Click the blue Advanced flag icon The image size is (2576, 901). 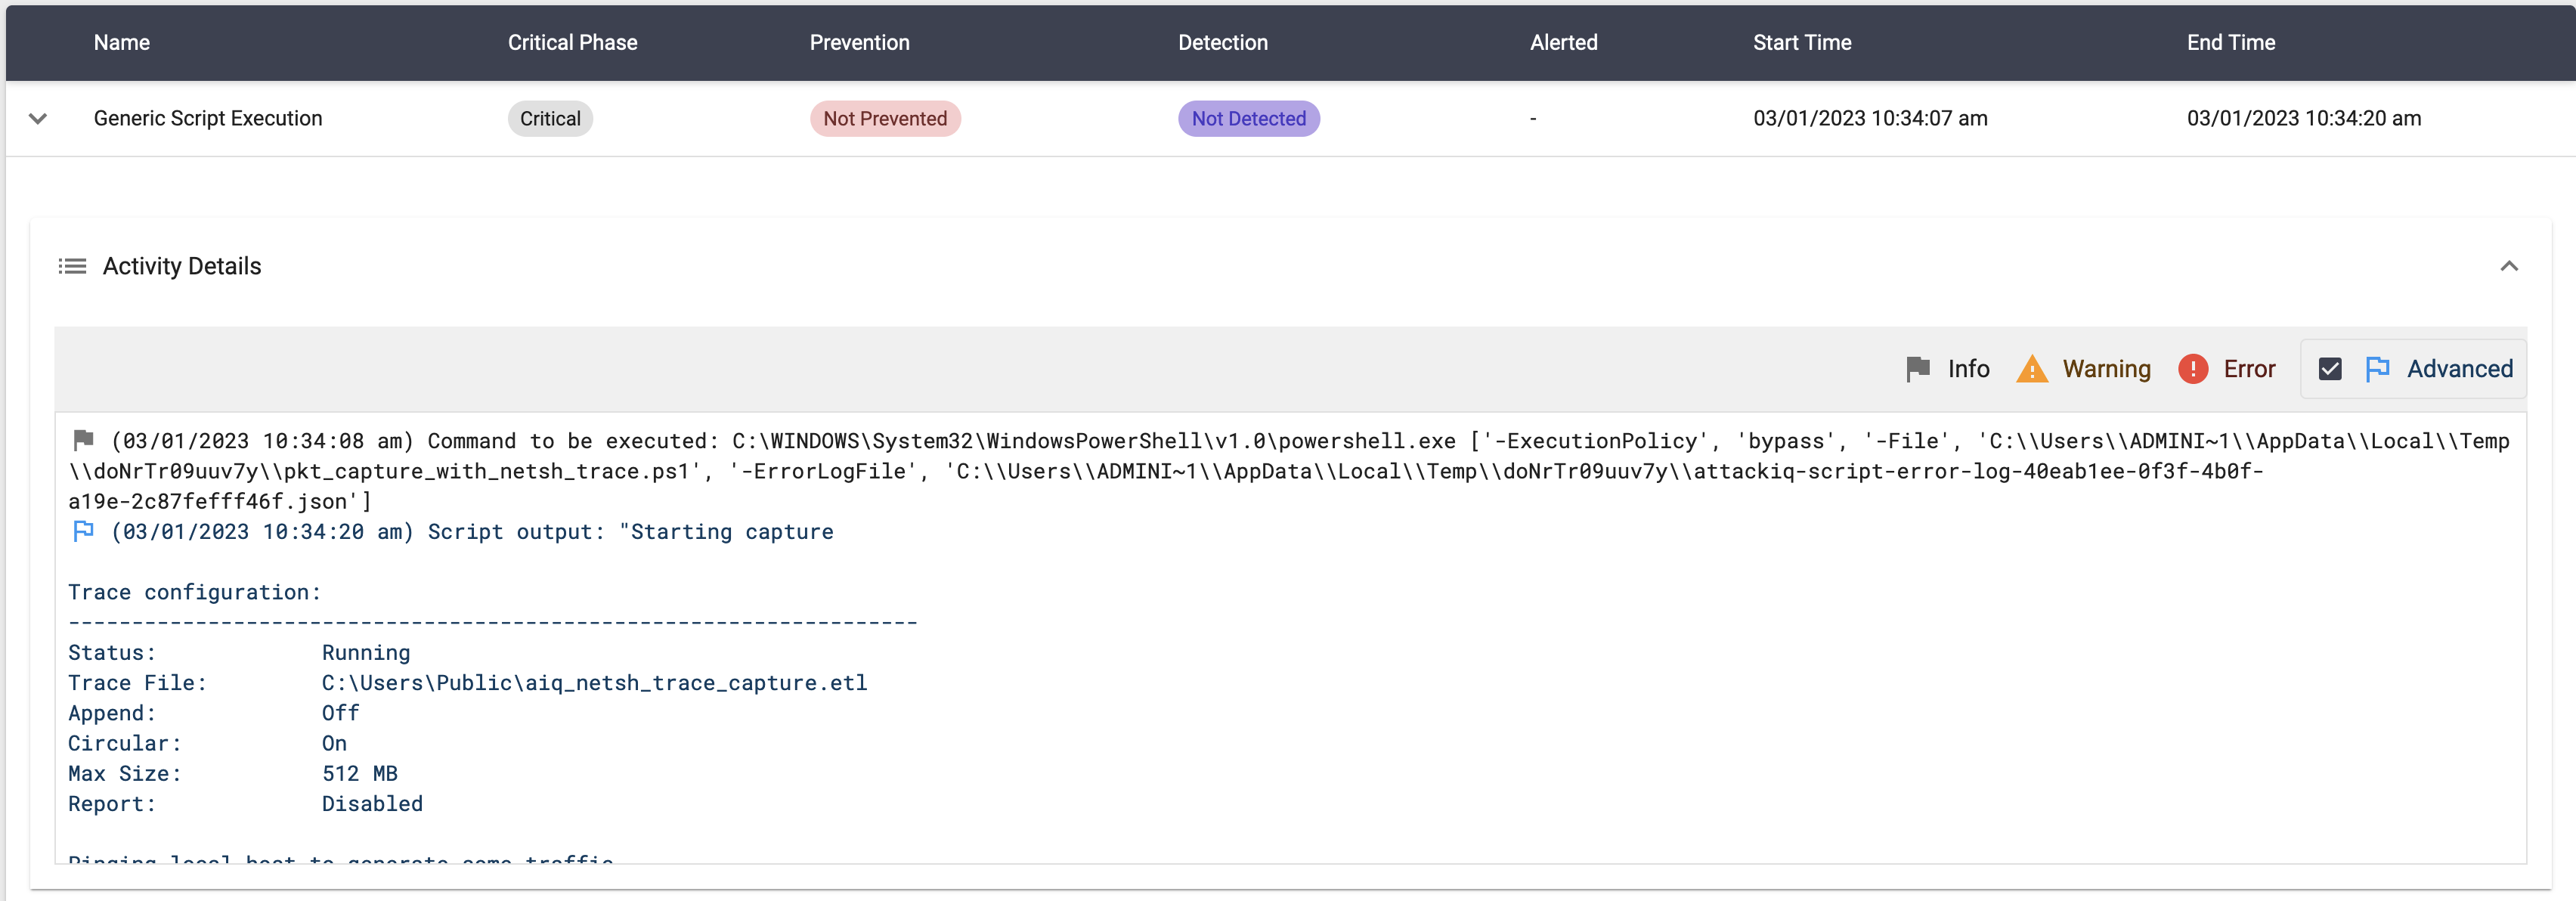[2377, 369]
